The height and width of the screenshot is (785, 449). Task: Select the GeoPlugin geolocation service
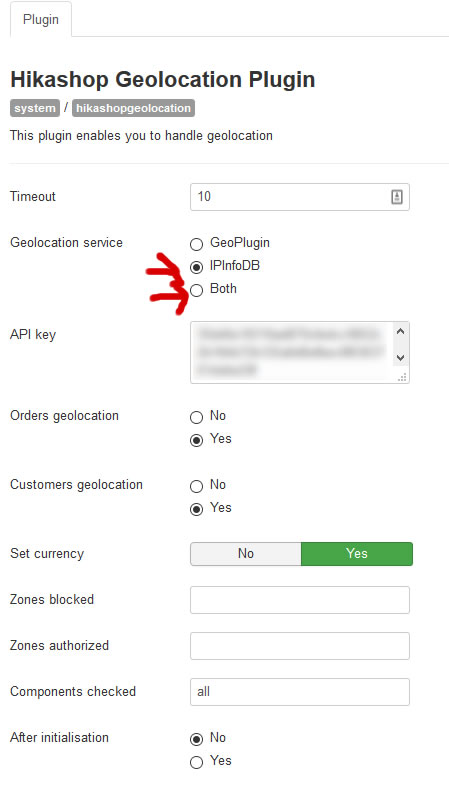coord(196,244)
